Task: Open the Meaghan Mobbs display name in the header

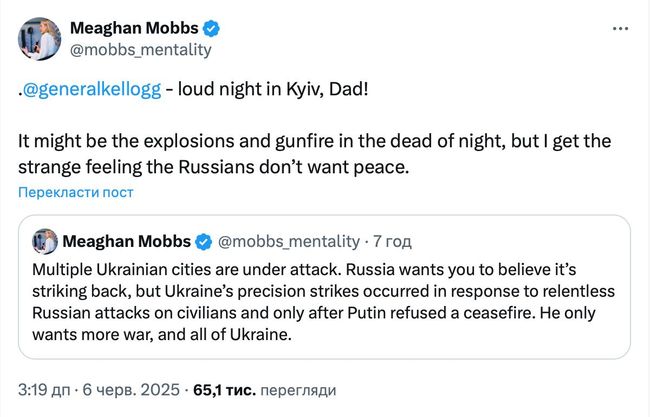Action: coord(134,27)
